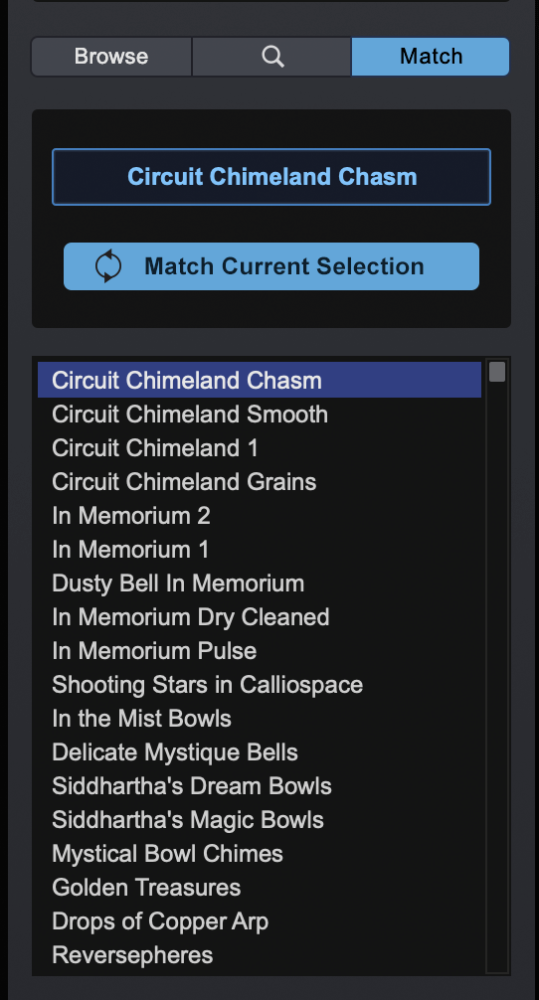
Task: Select In Memorium 2 patch
Action: (260, 516)
